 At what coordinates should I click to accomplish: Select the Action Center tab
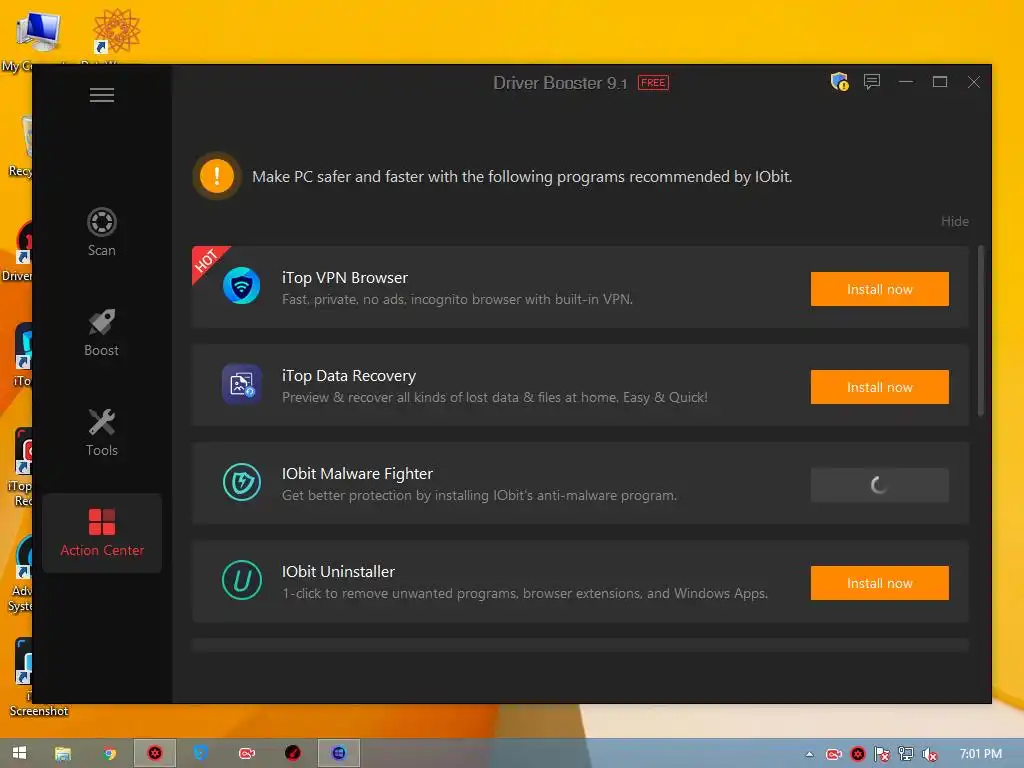point(102,533)
